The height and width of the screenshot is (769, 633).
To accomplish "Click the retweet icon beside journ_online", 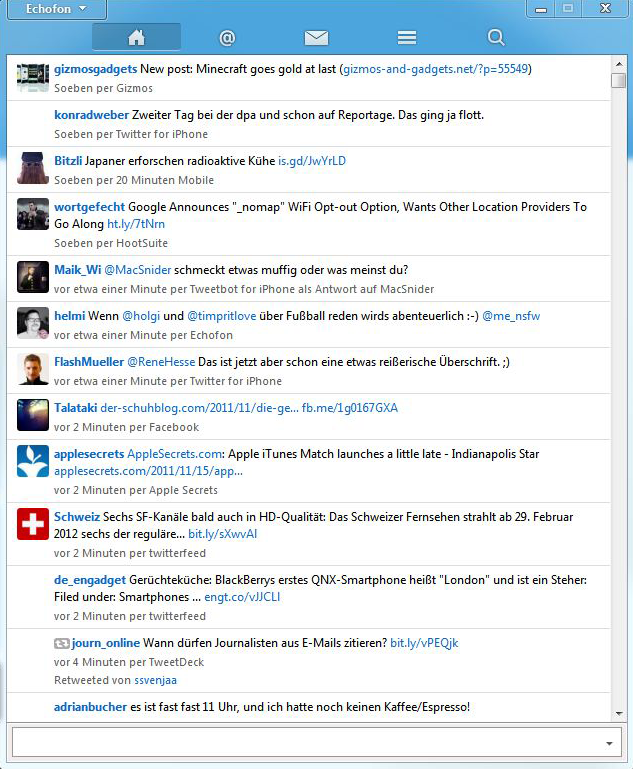I will [x=61, y=643].
